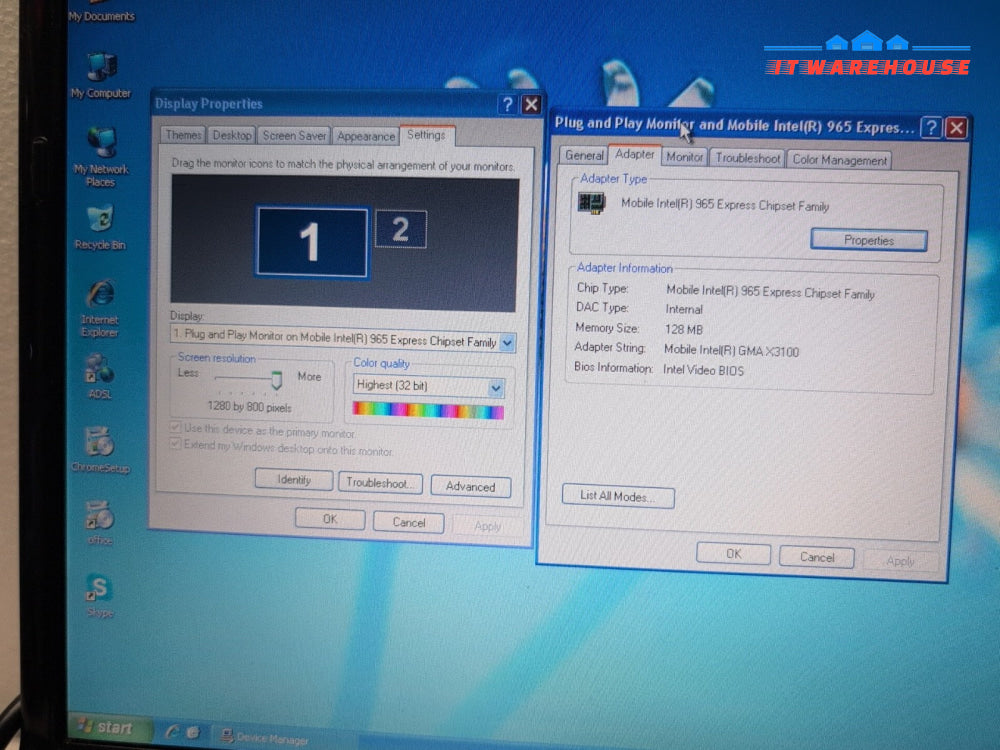Click the Memory Size value 128 MB
This screenshot has height=750, width=1000.
[684, 329]
